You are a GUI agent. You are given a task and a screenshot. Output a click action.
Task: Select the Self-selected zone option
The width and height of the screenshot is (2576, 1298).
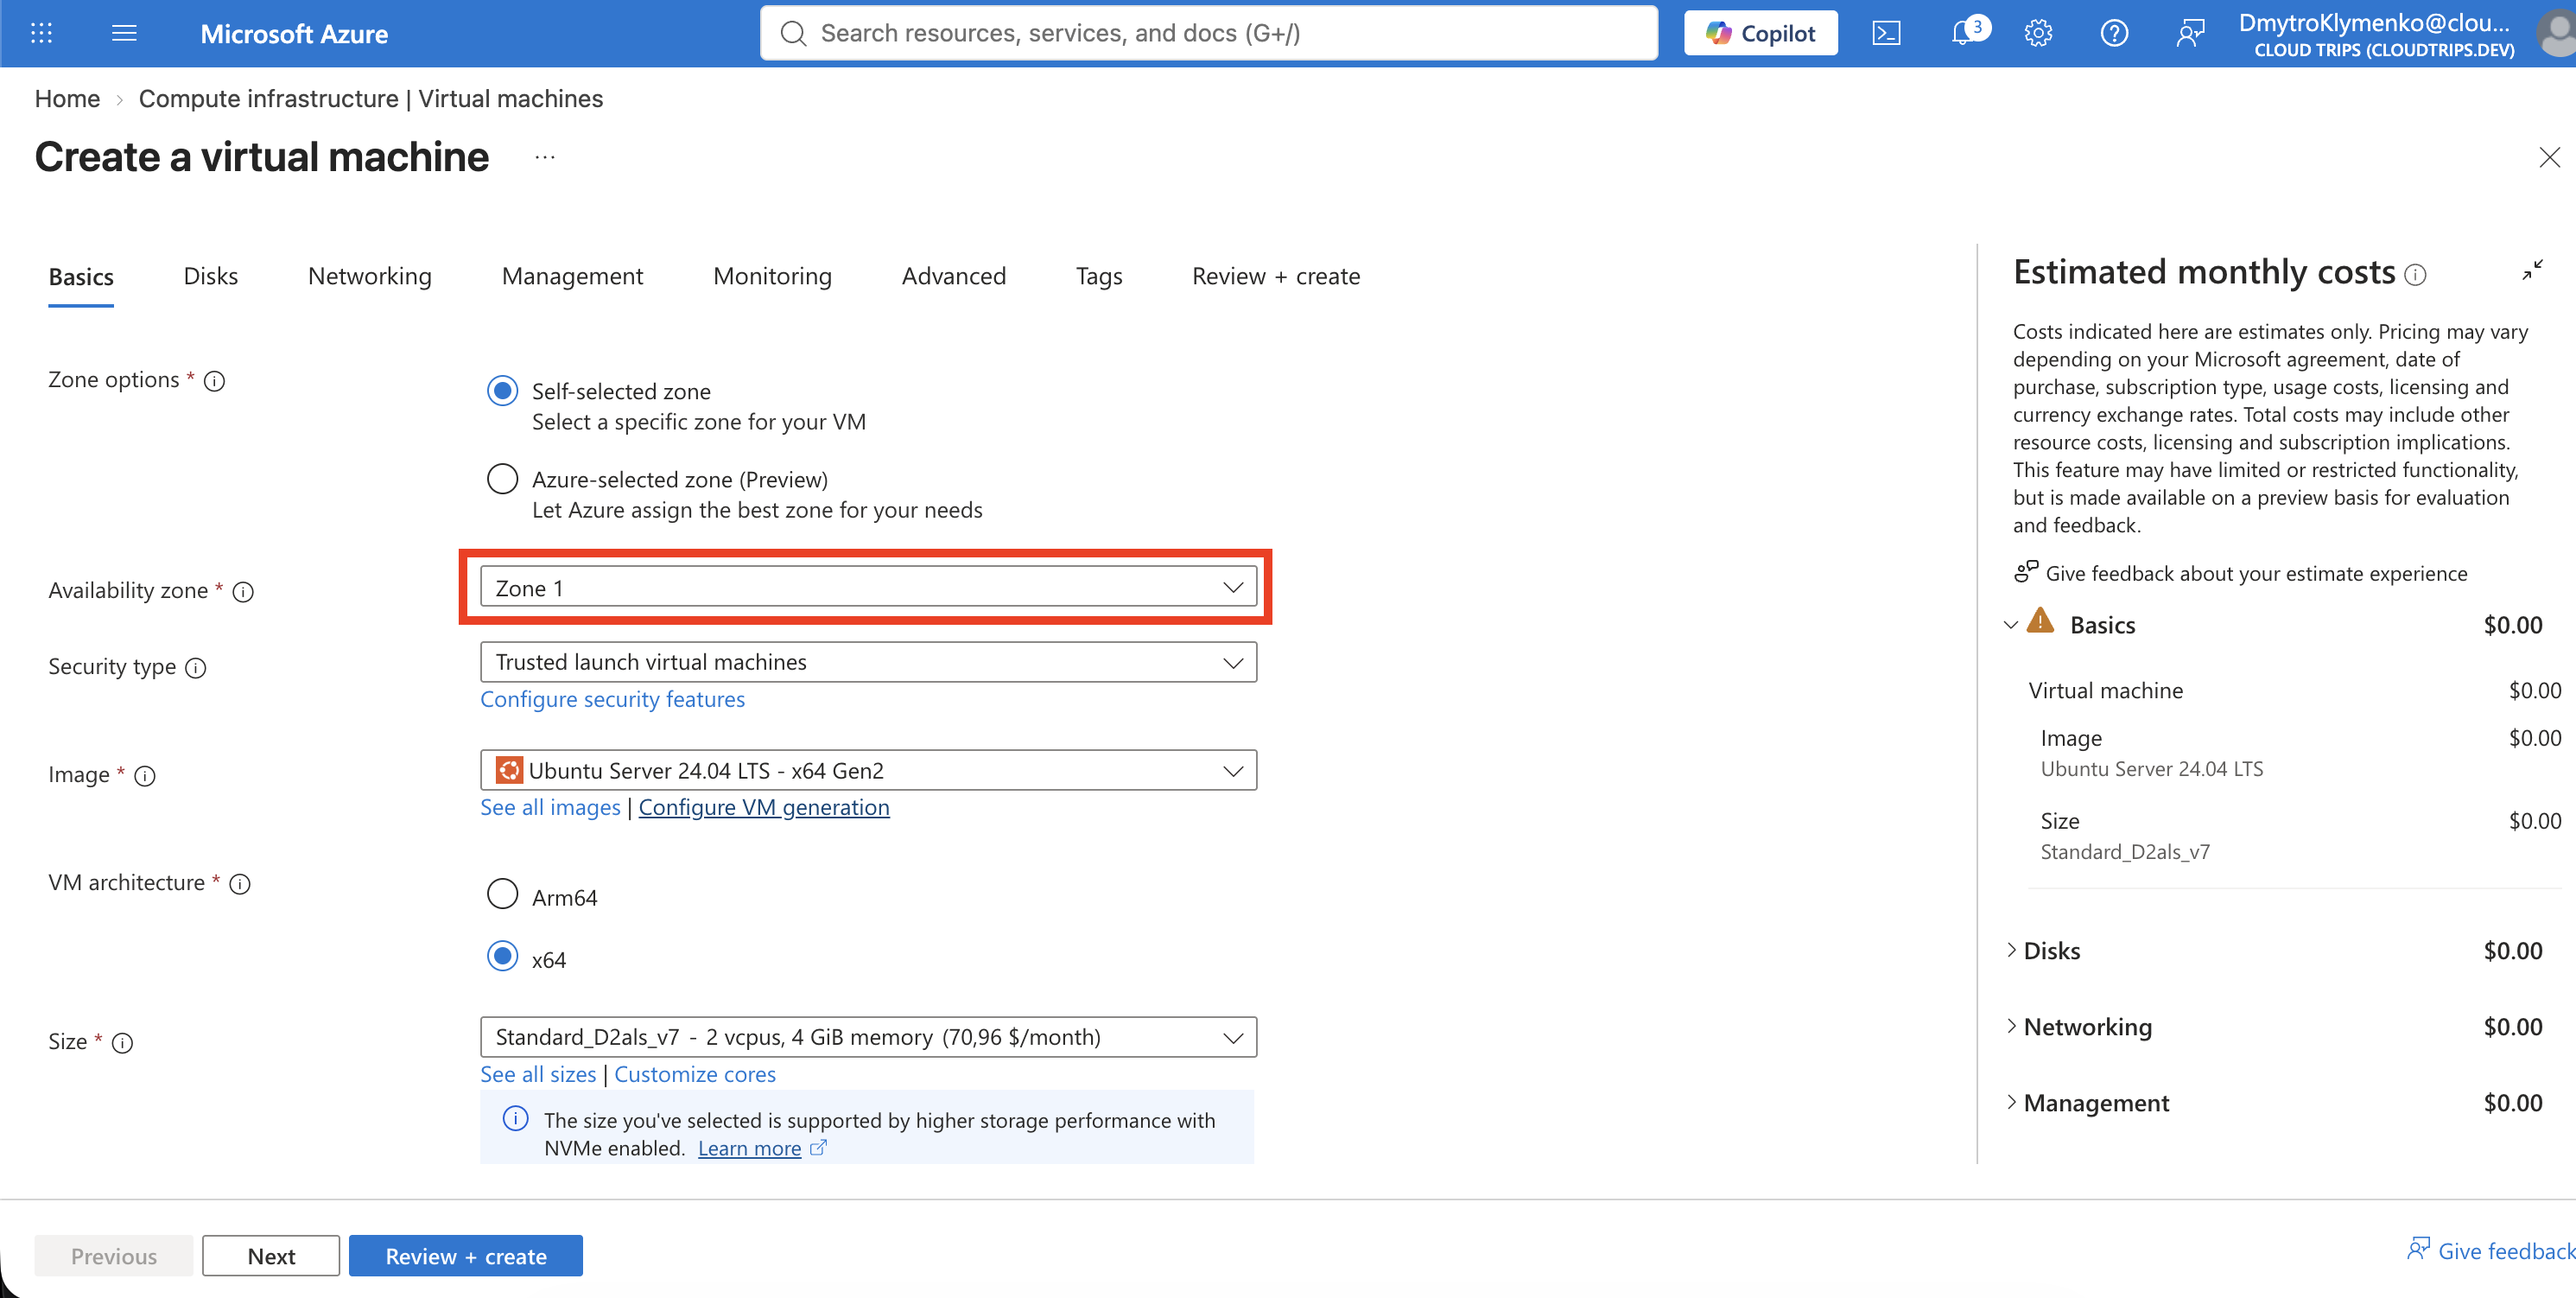pos(502,391)
